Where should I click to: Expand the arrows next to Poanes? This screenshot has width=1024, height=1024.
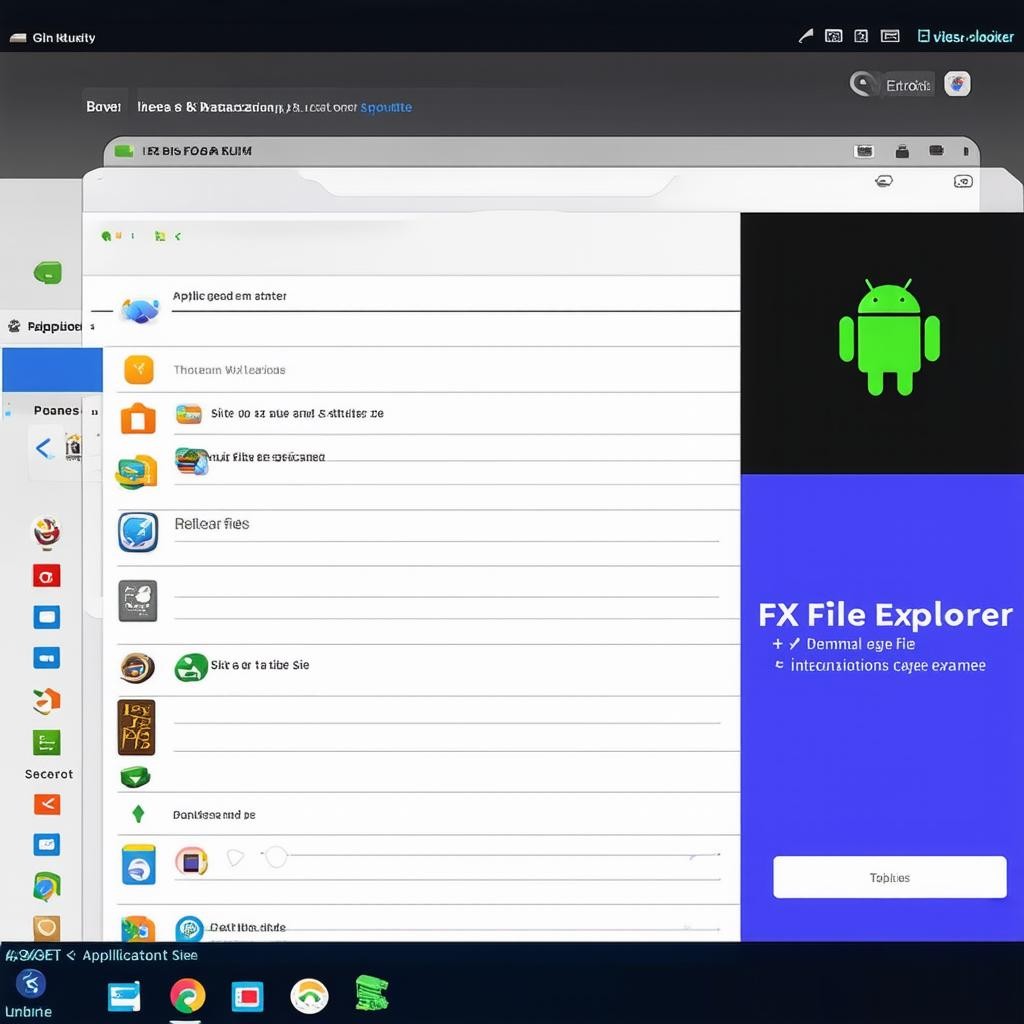pos(94,411)
